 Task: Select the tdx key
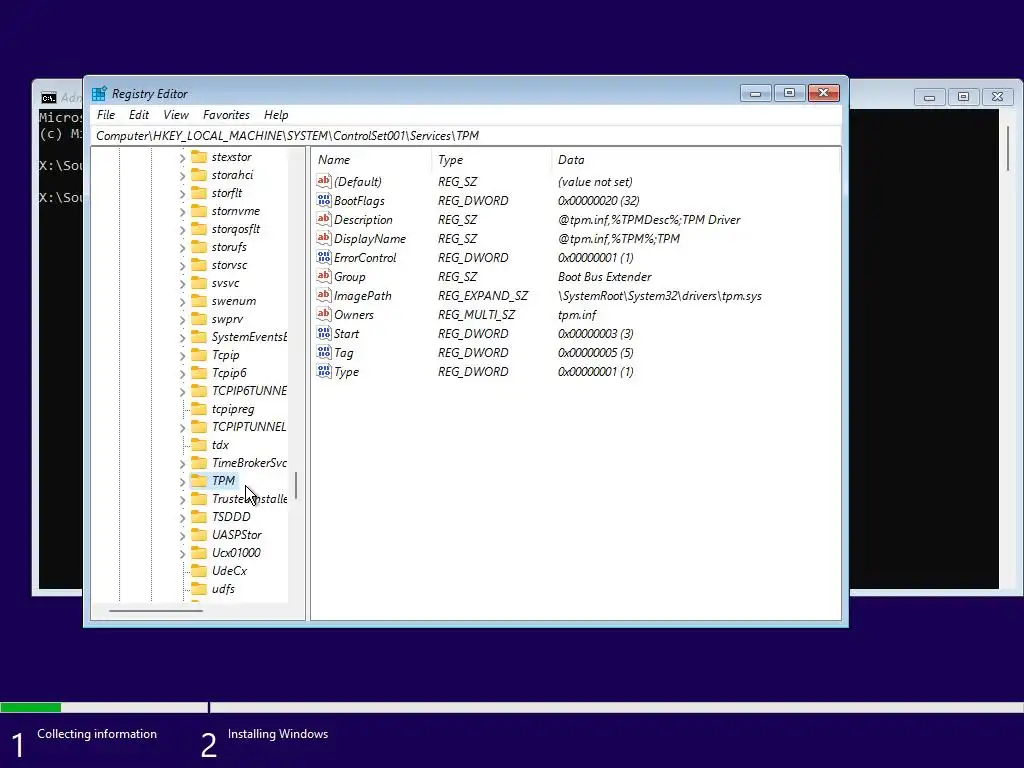[220, 445]
